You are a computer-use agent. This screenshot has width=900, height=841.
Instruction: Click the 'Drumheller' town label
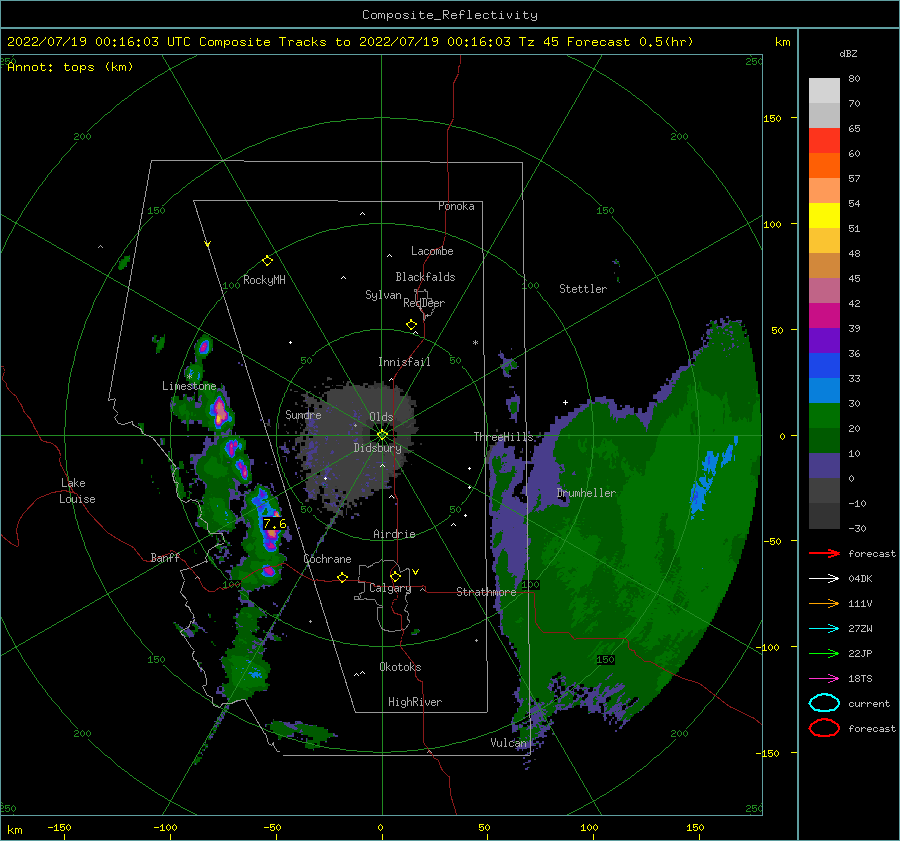586,493
